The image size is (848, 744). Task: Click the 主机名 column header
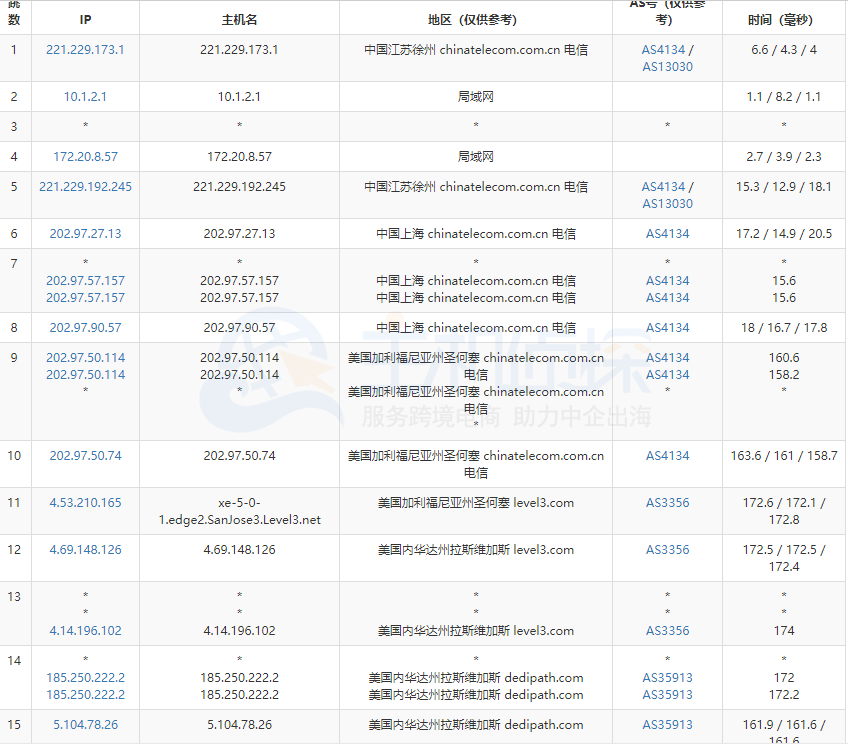[239, 18]
